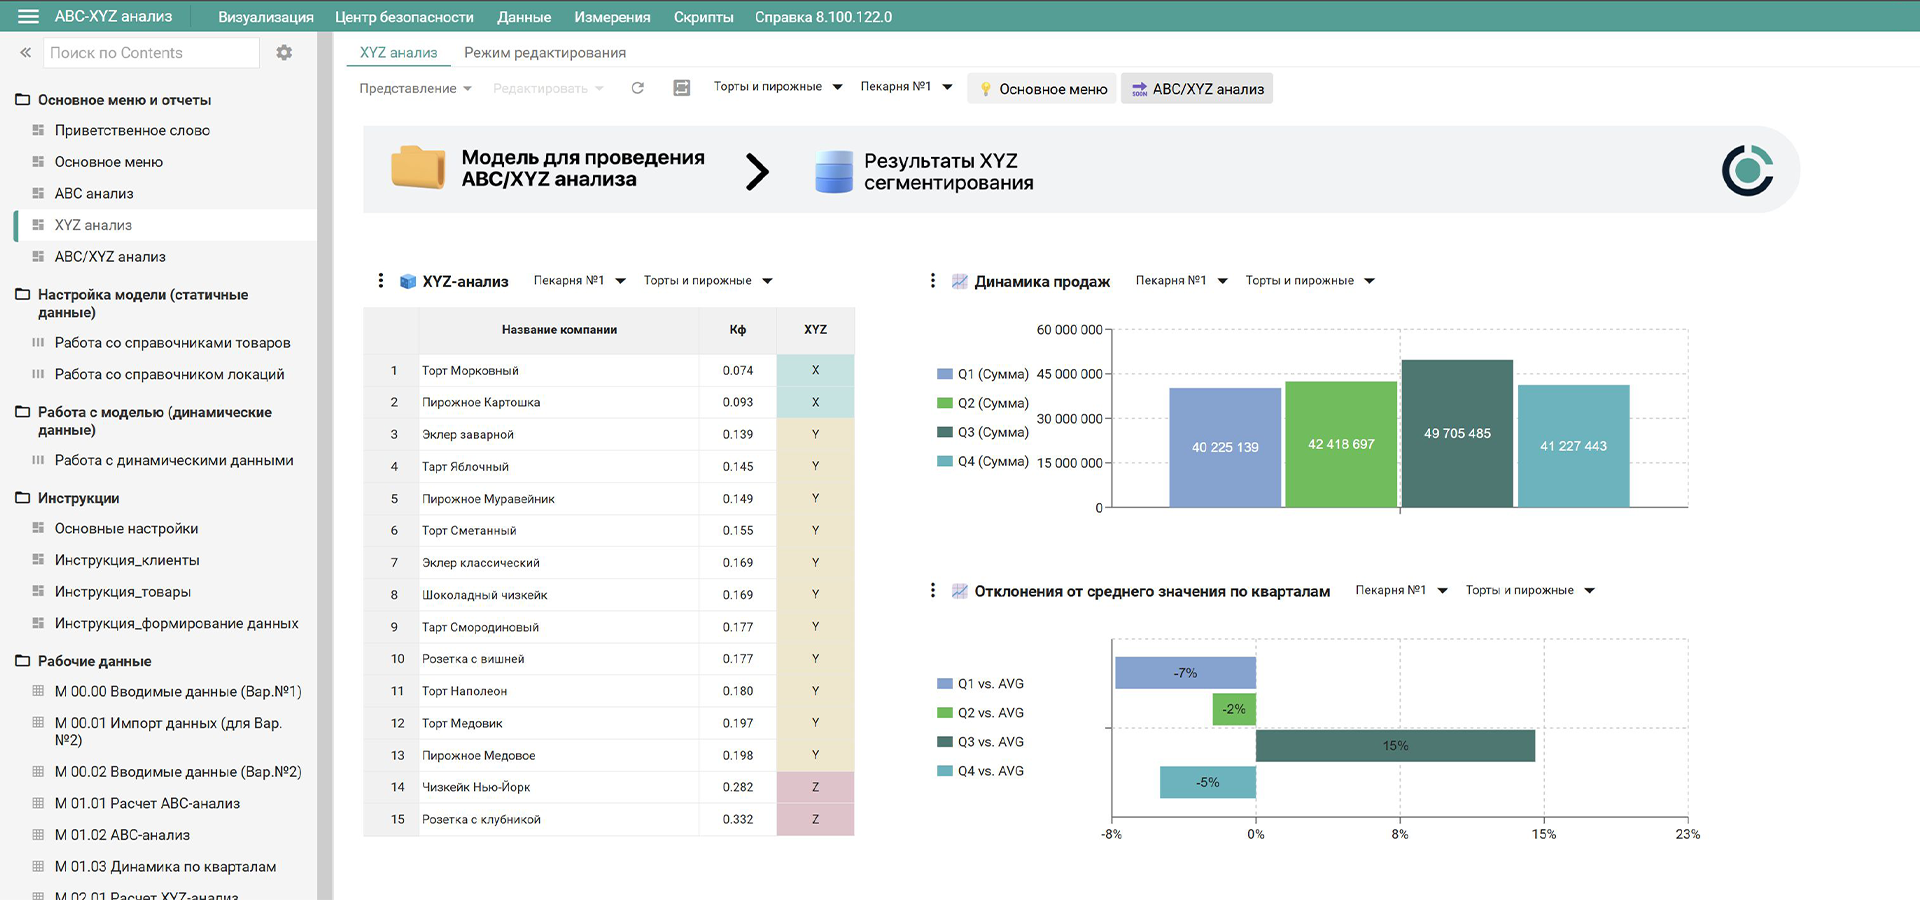Toggle Q1 (Сумма) legend series
1920x900 pixels.
pos(982,374)
